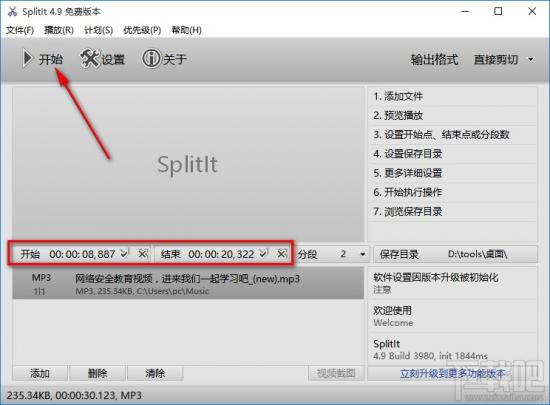Confirm end time with its checkmark icon
550x405 pixels.
pyautogui.click(x=263, y=253)
